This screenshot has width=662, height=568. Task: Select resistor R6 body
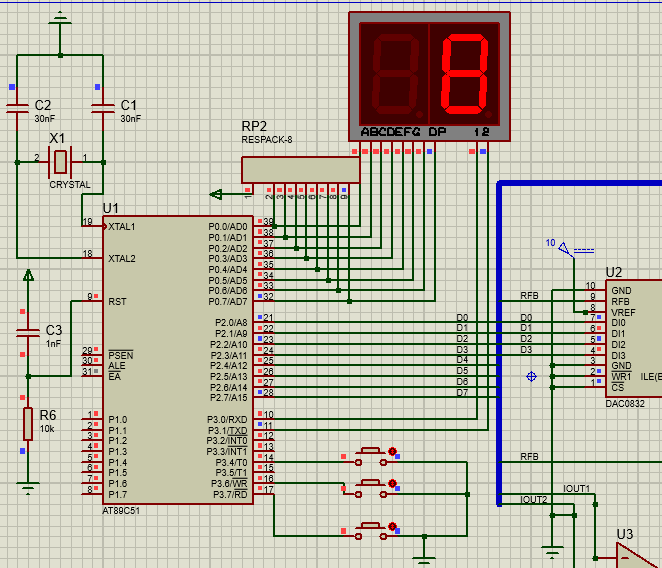click(x=28, y=424)
